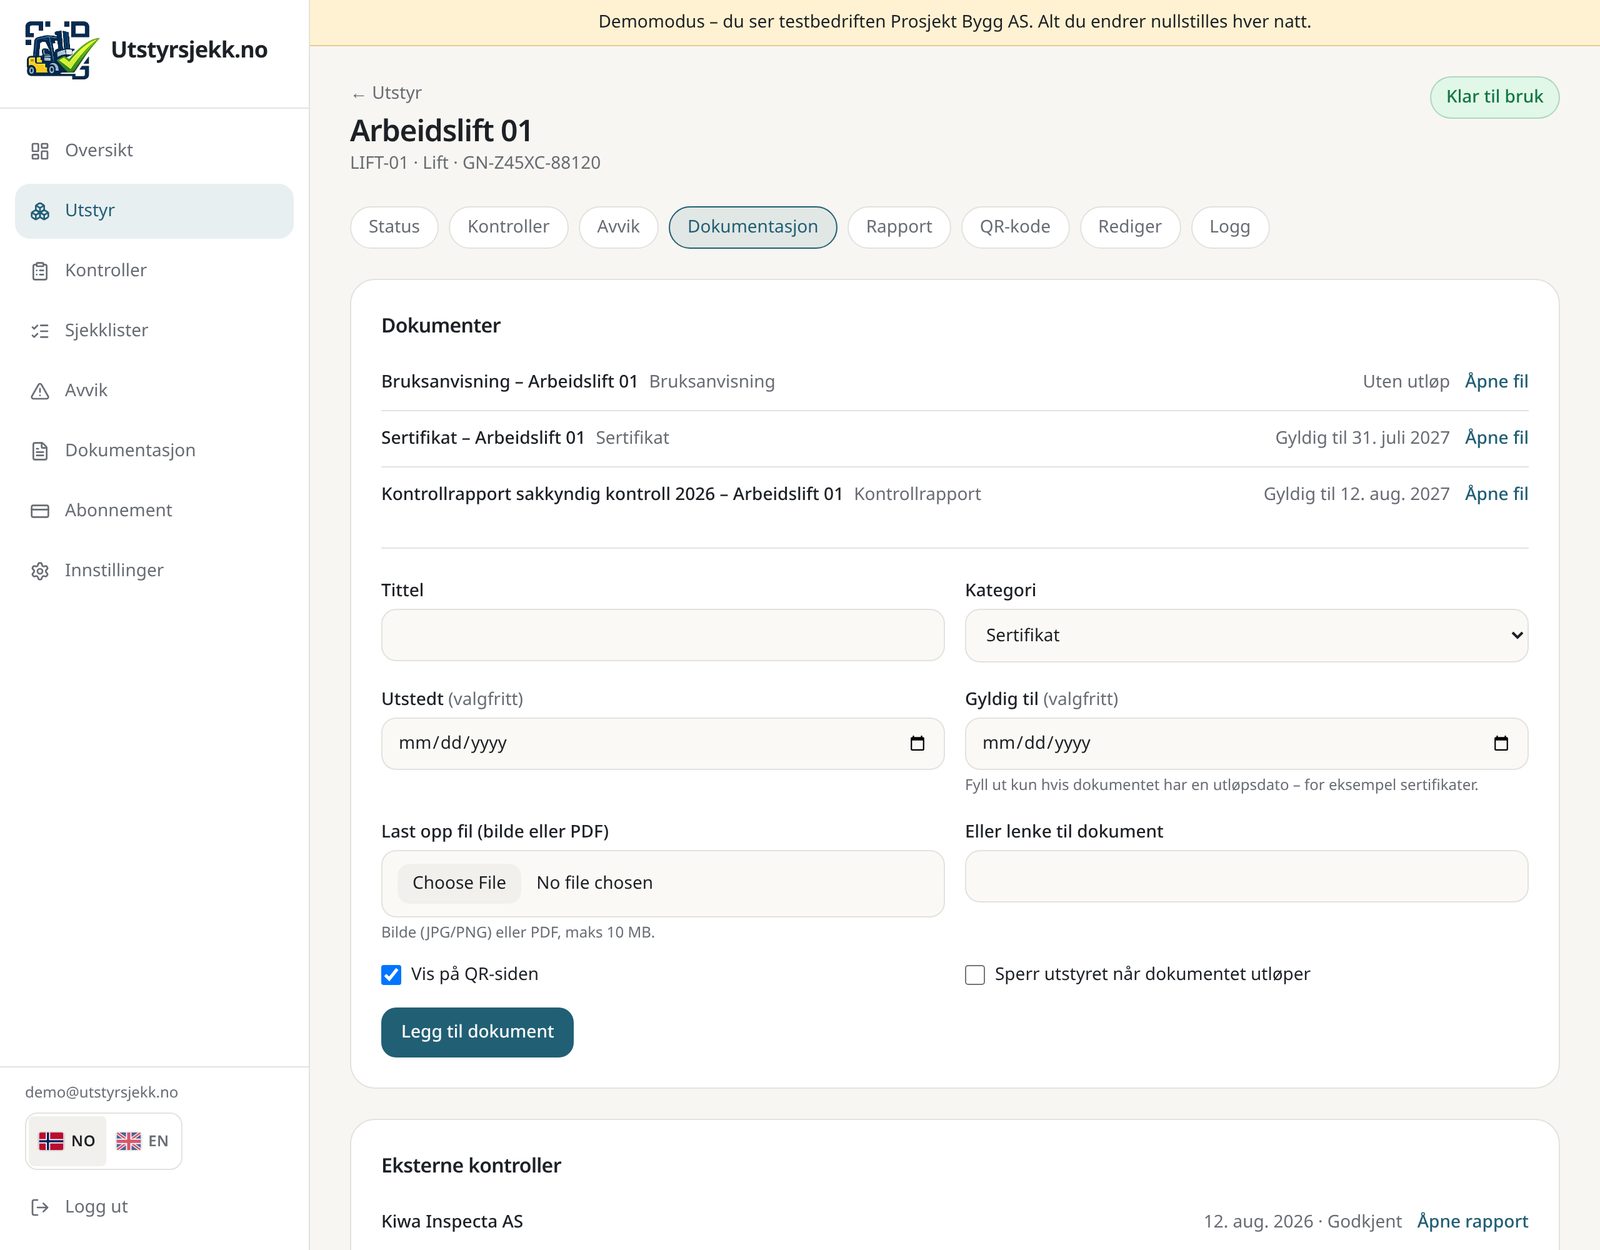Open the Utstedt date calendar picker
Screen dimensions: 1600x1250
coord(917,743)
